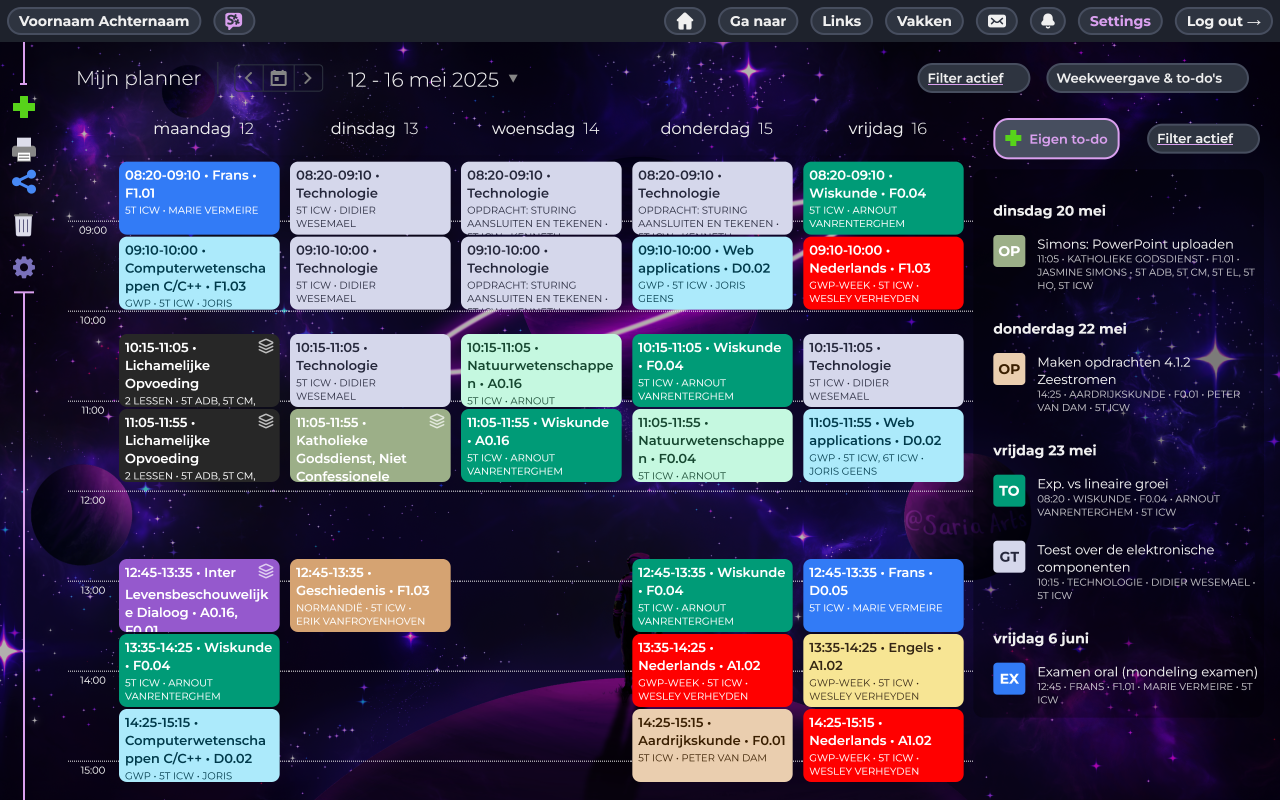
Task: Go to previous week arrow
Action: click(x=249, y=78)
